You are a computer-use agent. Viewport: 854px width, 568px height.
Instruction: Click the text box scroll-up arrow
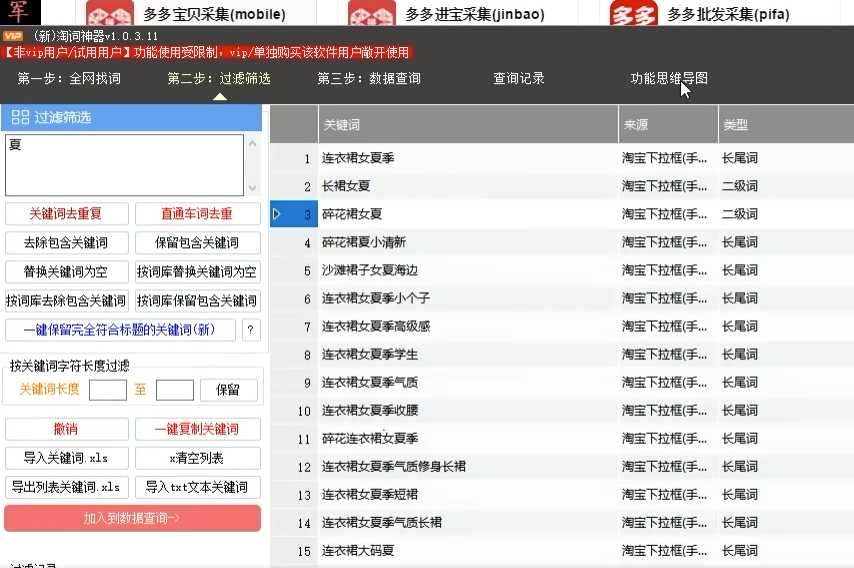[x=252, y=144]
